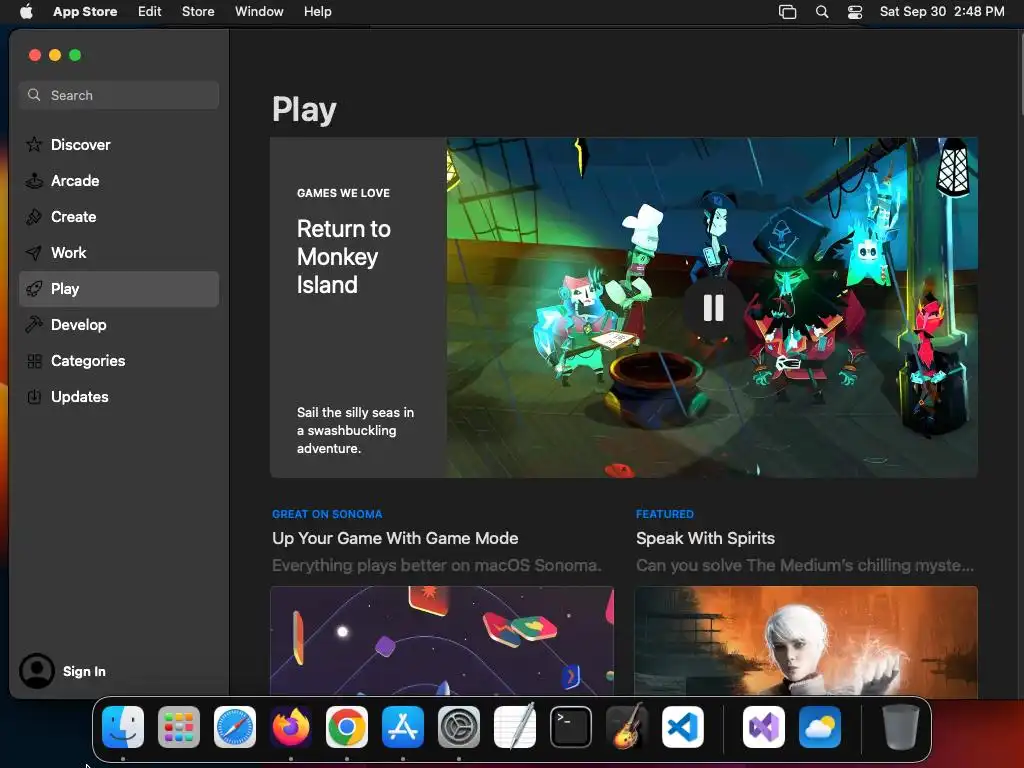Open Finder from the Dock

(x=123, y=727)
